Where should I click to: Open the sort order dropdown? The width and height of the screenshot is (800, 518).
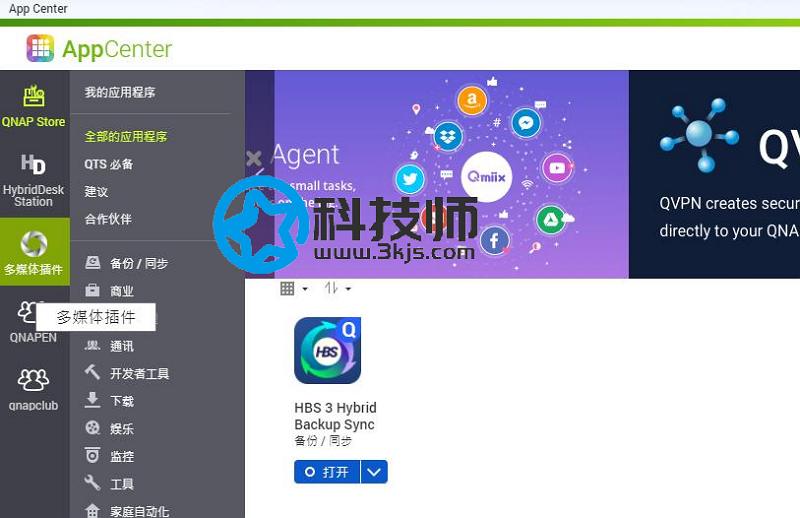point(337,289)
